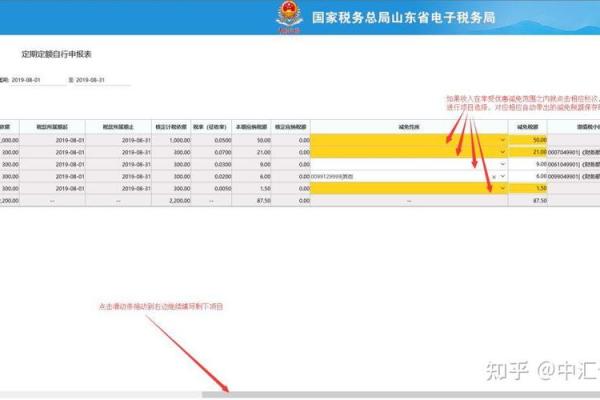Screen dimensions: 600x400
Task: Click the 减免税额 cell showing 6.00
Action: click(x=528, y=176)
